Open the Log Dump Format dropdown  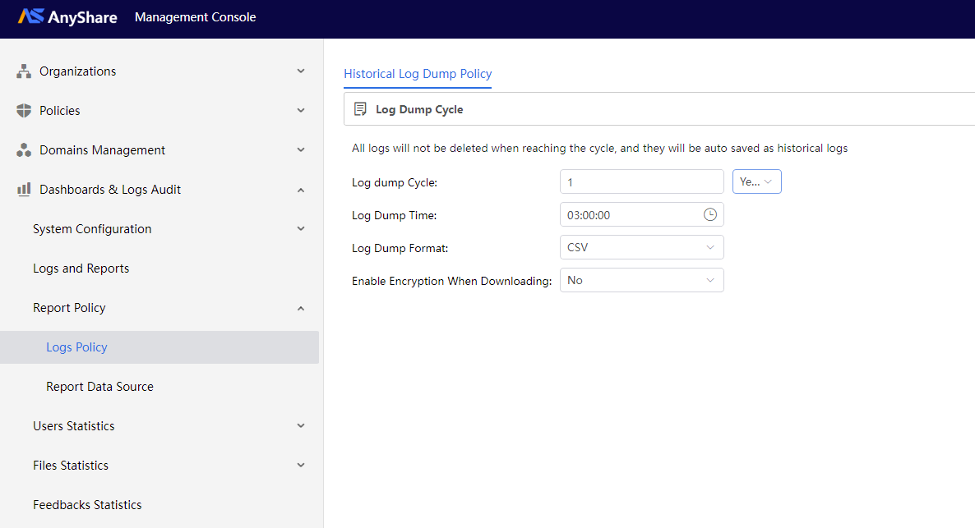642,247
